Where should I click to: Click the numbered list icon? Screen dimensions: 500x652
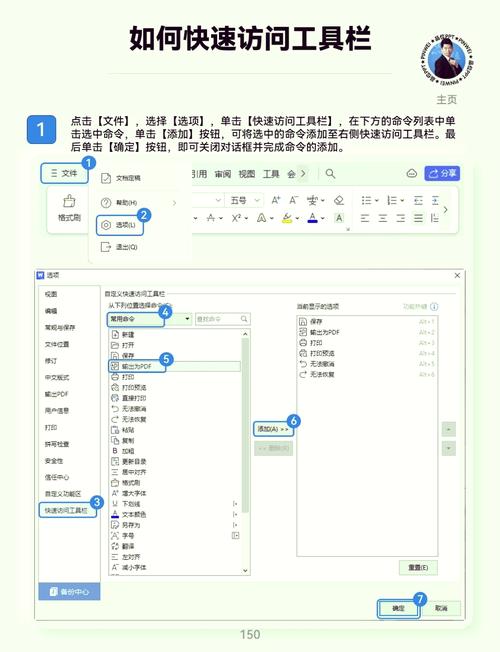click(x=392, y=201)
